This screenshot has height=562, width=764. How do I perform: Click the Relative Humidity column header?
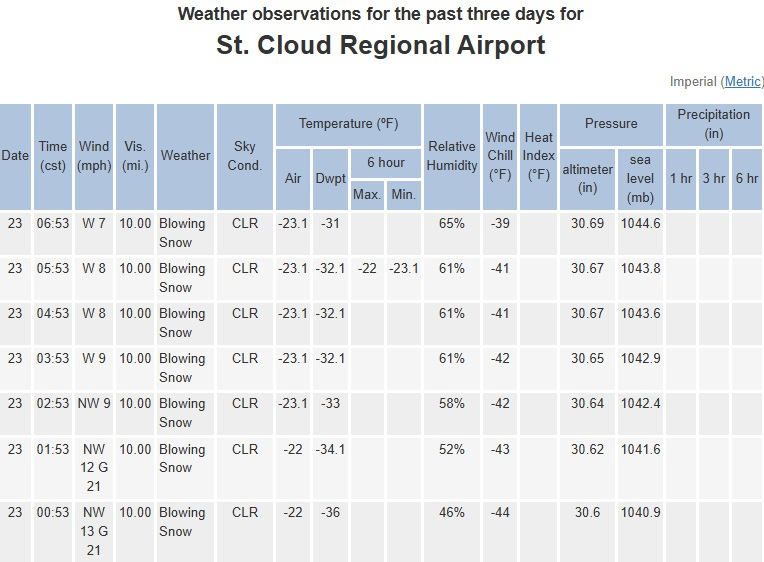[x=452, y=156]
